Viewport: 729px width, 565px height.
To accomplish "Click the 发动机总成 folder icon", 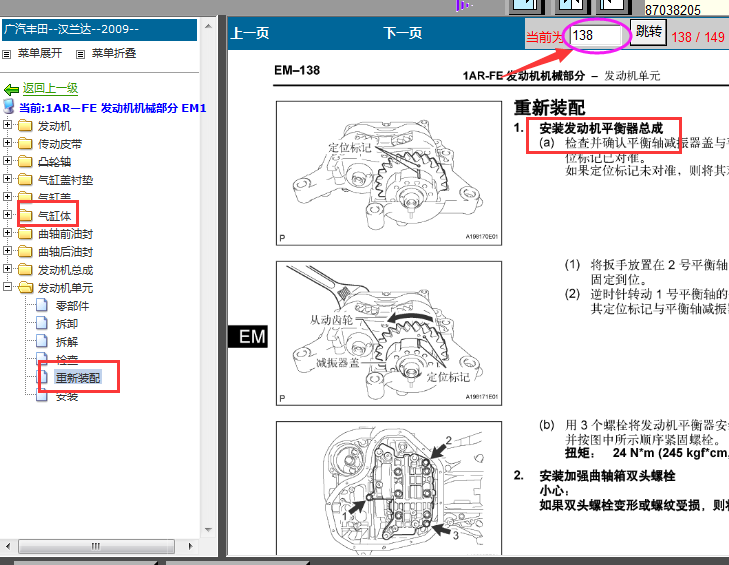I will click(25, 270).
